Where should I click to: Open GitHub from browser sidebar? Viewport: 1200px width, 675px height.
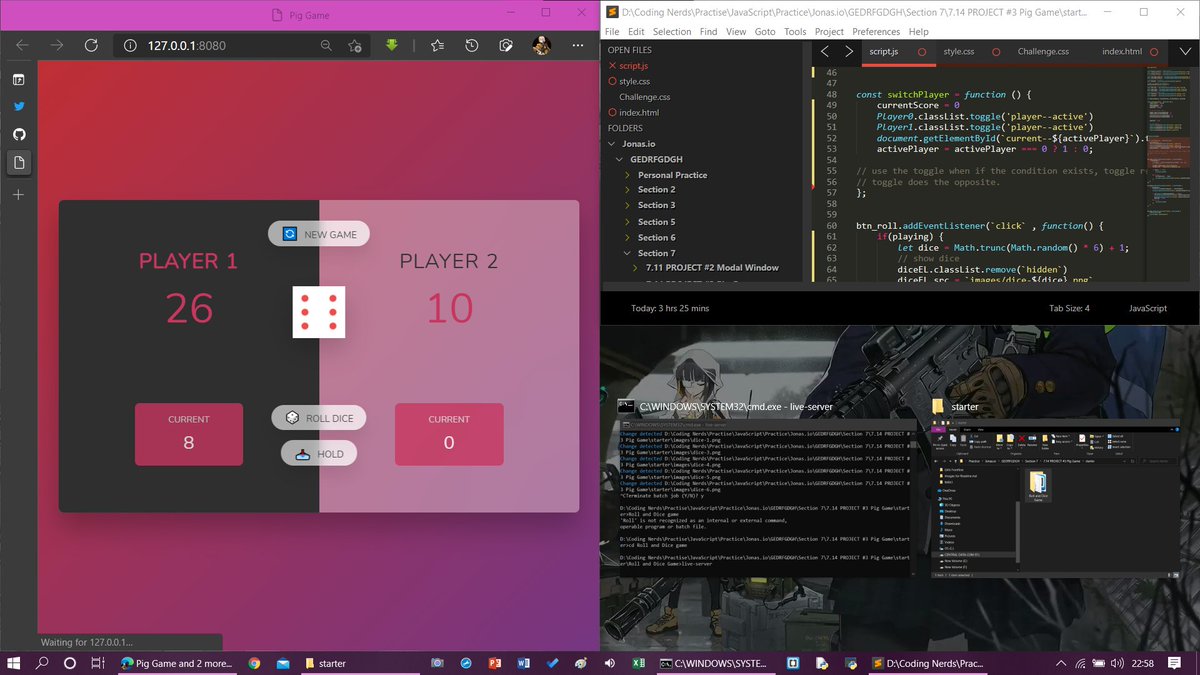pos(20,134)
